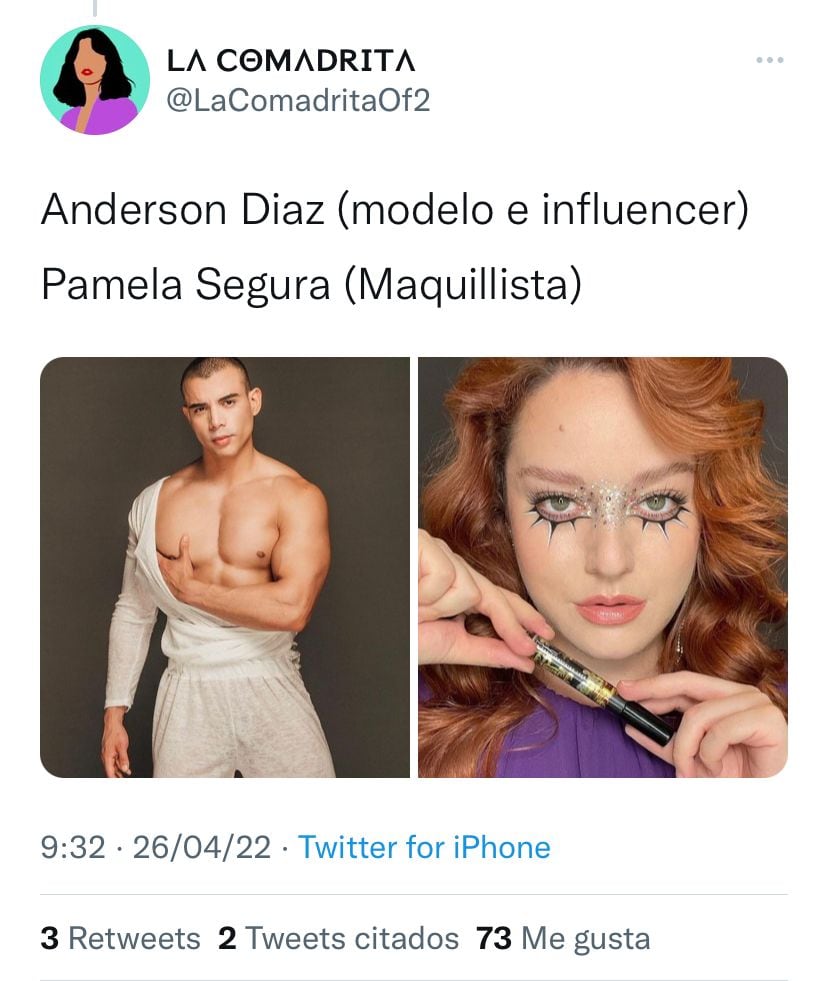Click the number 2 quoted tweets count
This screenshot has height=981, width=828.
tap(227, 938)
